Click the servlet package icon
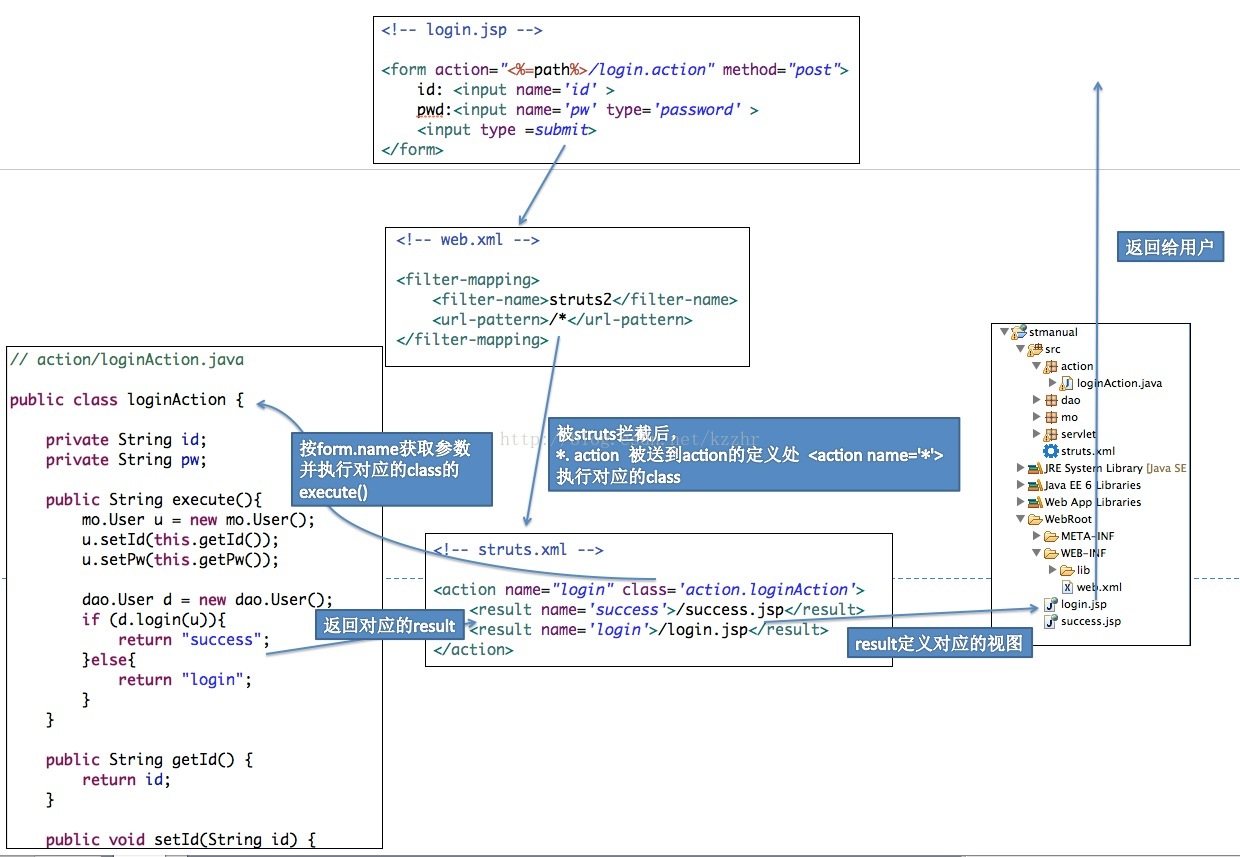 point(1051,434)
